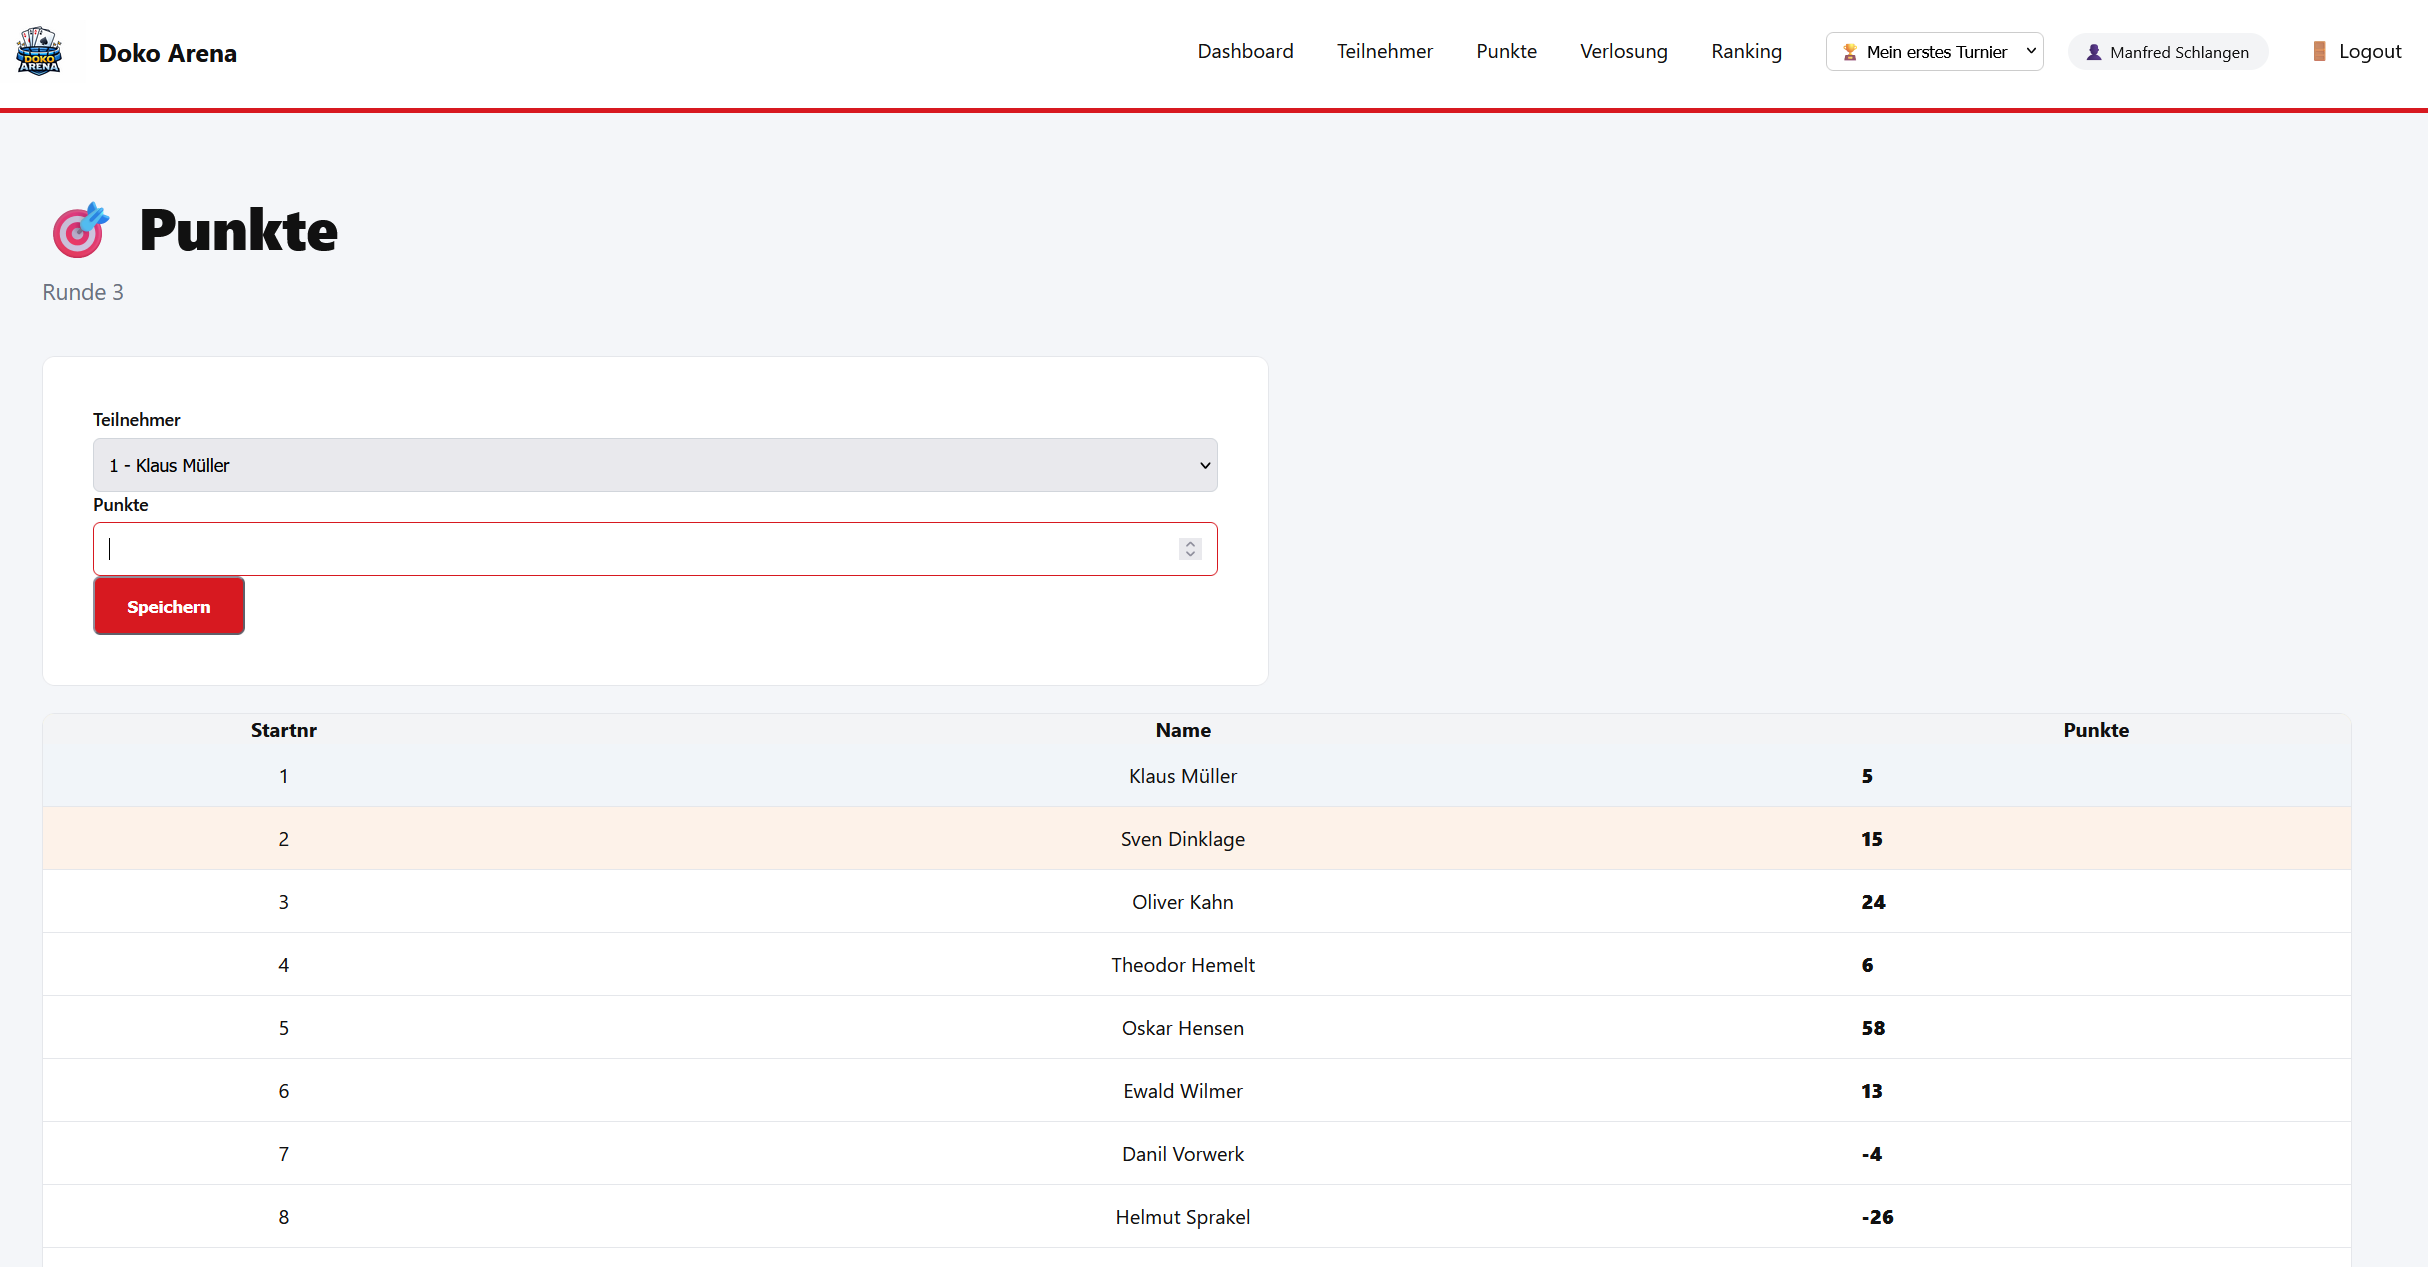Go to the Teilnehmer nav page
2428x1267 pixels.
(1384, 51)
